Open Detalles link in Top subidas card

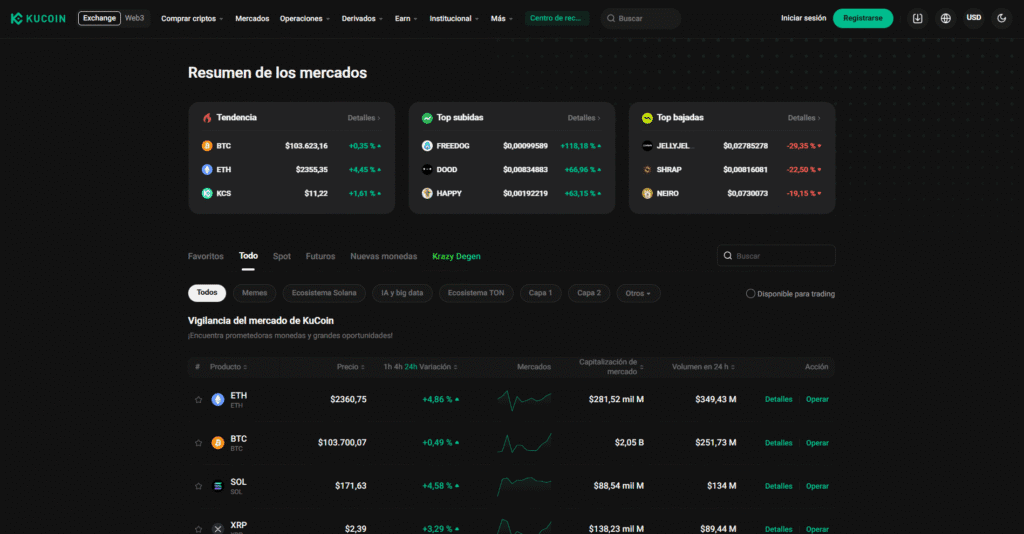pyautogui.click(x=584, y=118)
